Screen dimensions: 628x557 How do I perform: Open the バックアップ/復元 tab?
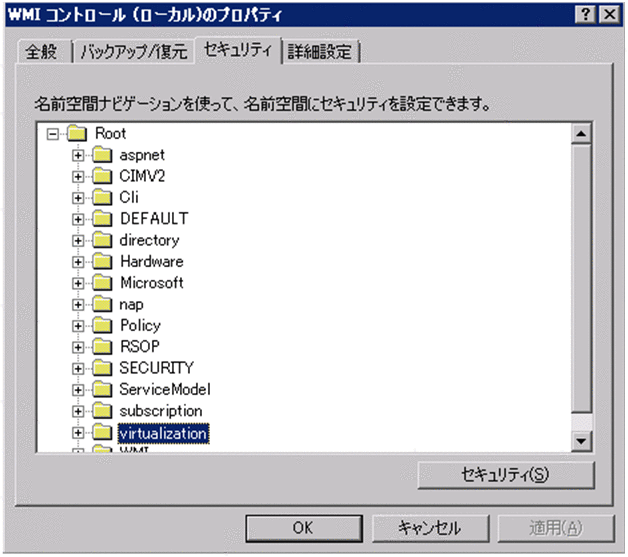[x=134, y=52]
